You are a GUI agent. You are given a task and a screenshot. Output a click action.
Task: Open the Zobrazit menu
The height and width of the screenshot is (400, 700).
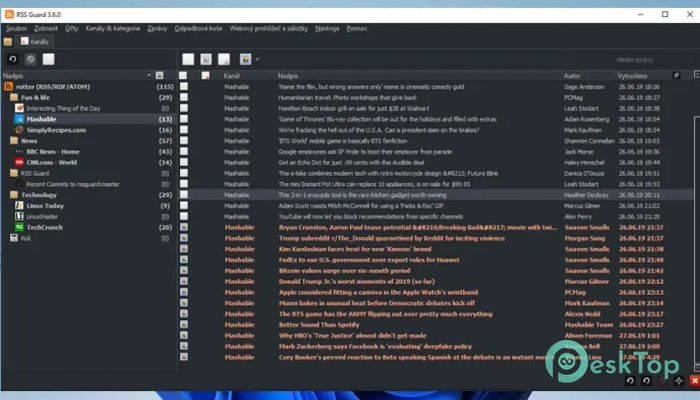46,29
